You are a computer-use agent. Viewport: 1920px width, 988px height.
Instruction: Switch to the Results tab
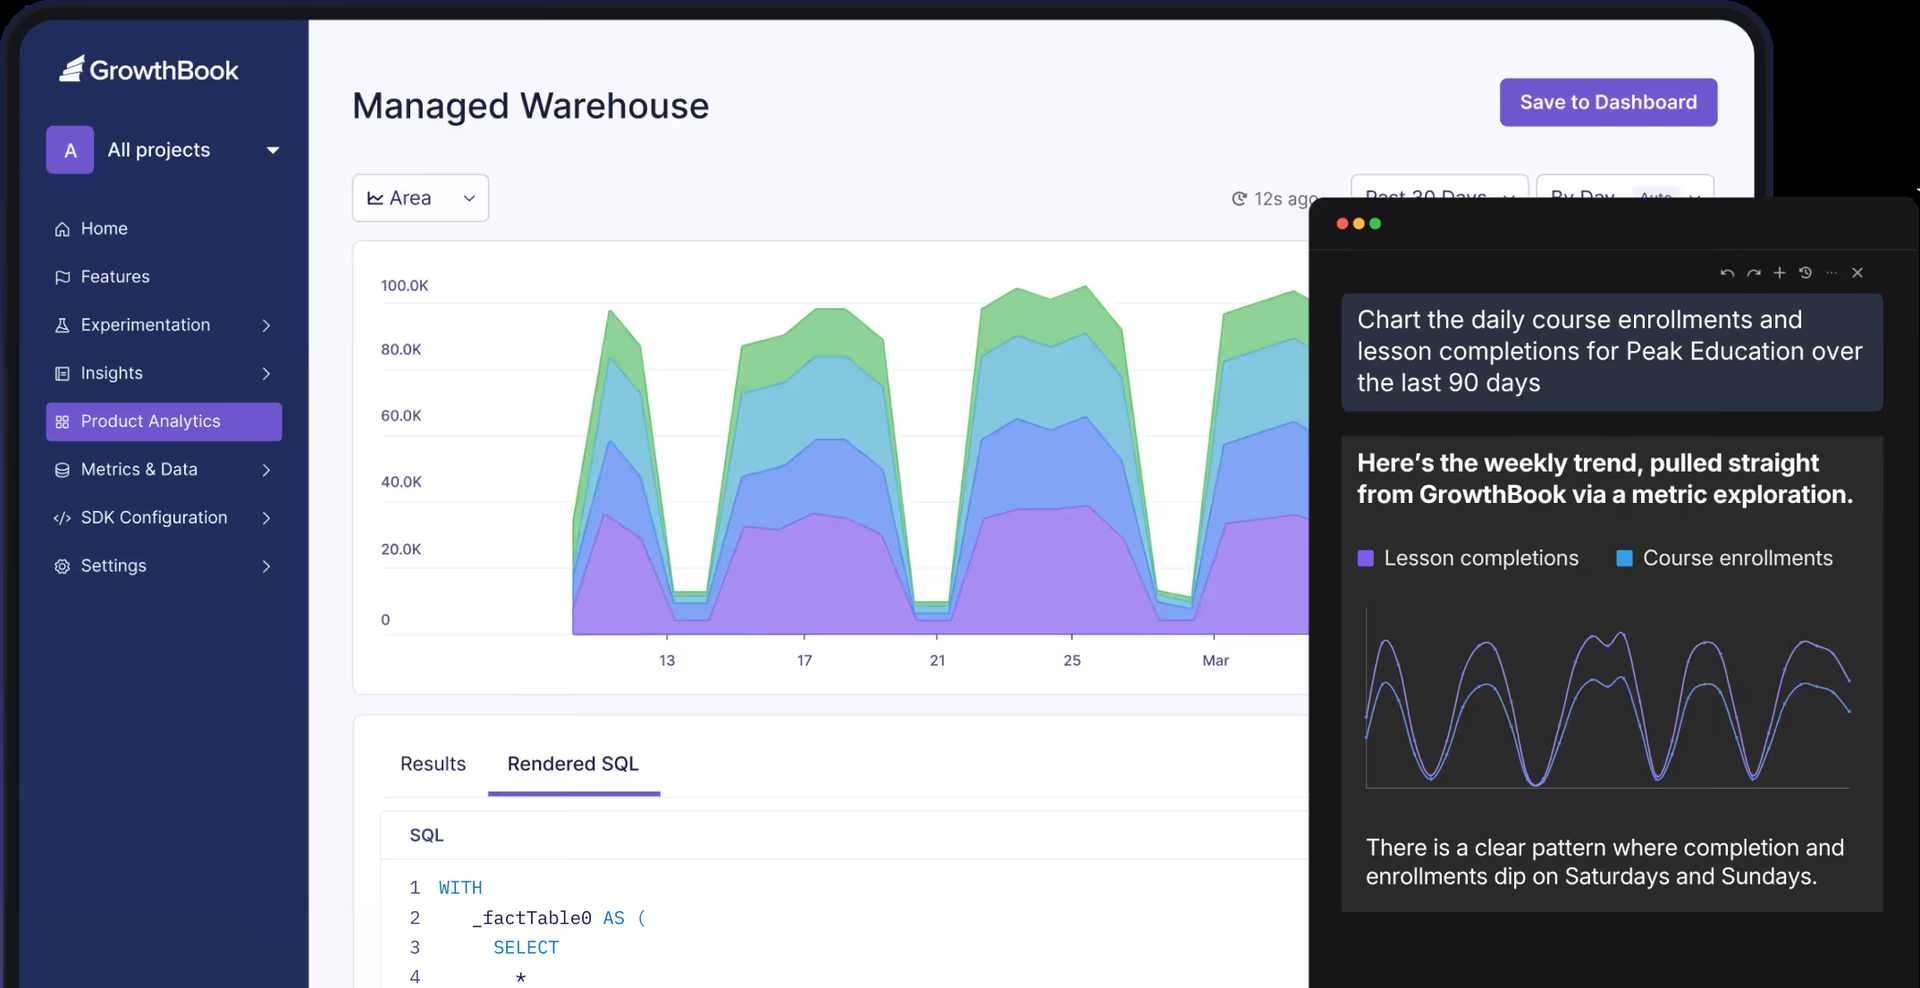433,764
